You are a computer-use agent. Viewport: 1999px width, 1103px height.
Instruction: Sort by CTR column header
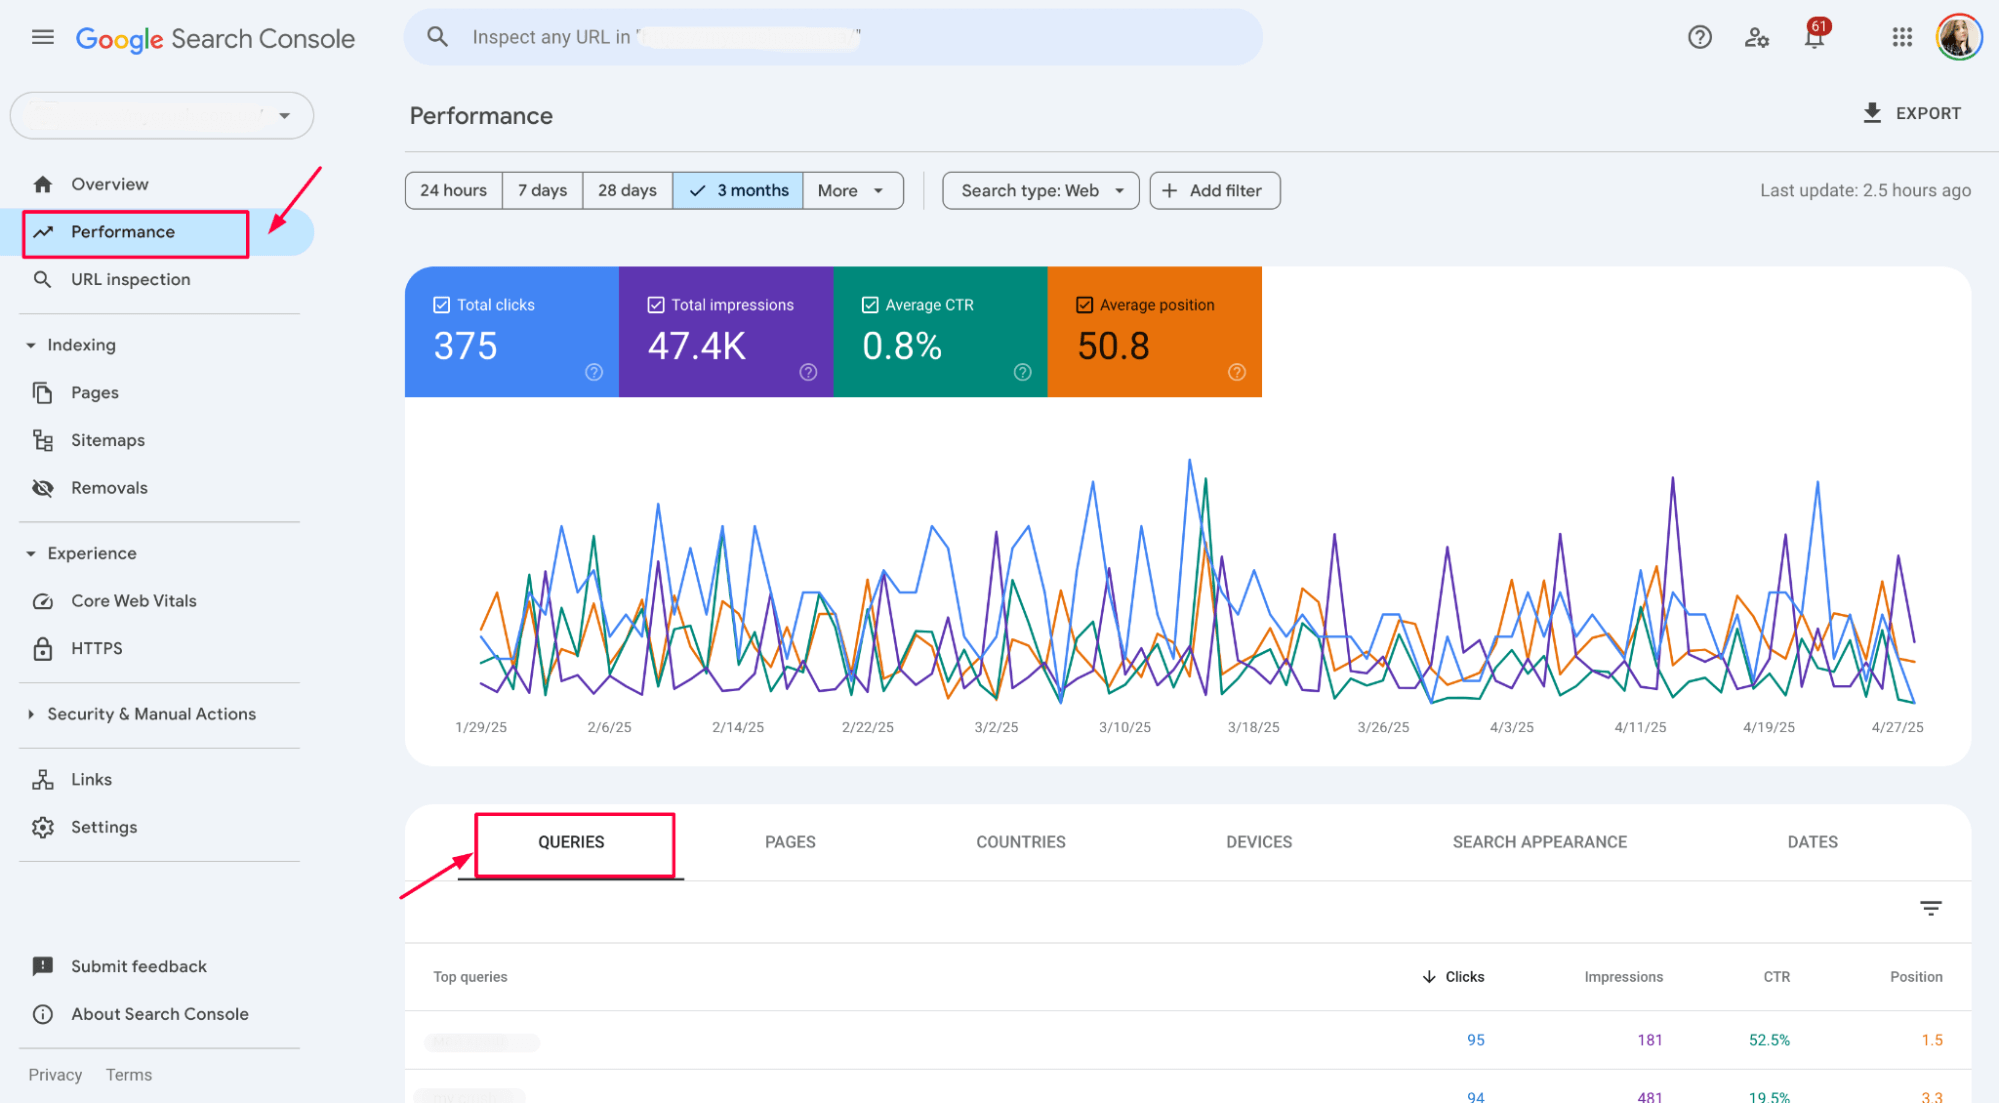(1776, 977)
